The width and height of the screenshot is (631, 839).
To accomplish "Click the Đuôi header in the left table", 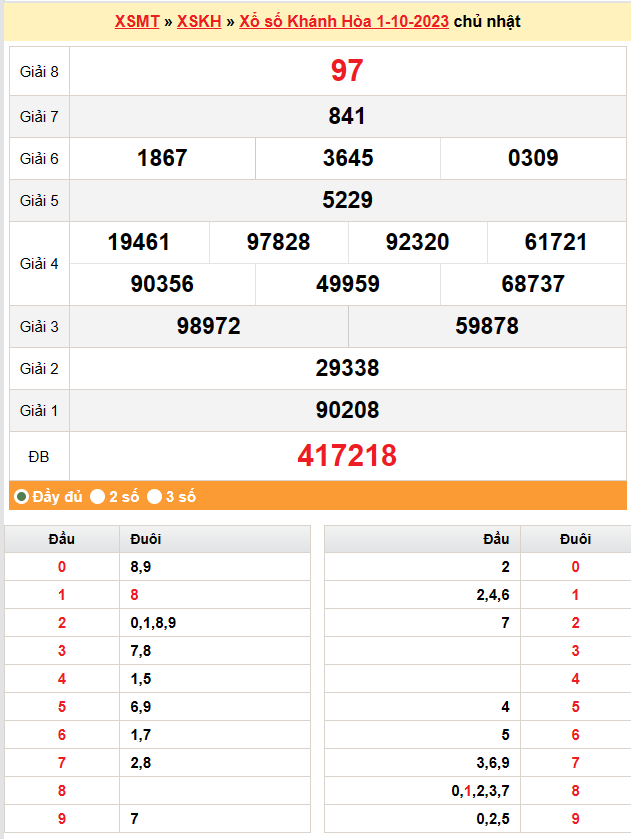I will point(146,539).
